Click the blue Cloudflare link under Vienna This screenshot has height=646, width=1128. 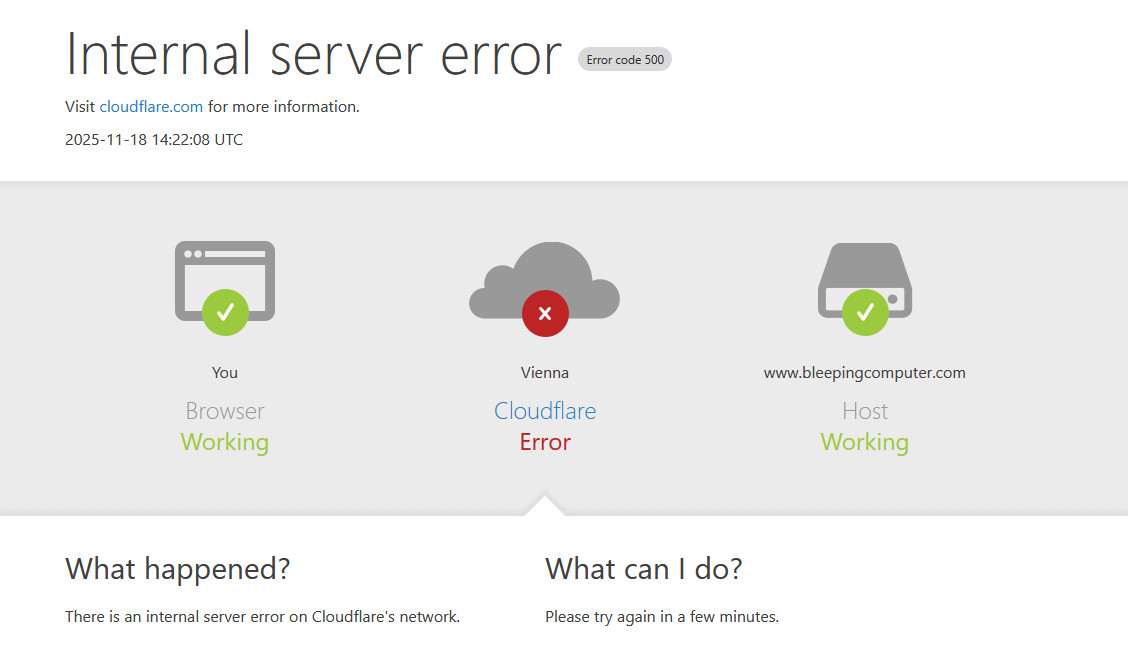[x=545, y=411]
